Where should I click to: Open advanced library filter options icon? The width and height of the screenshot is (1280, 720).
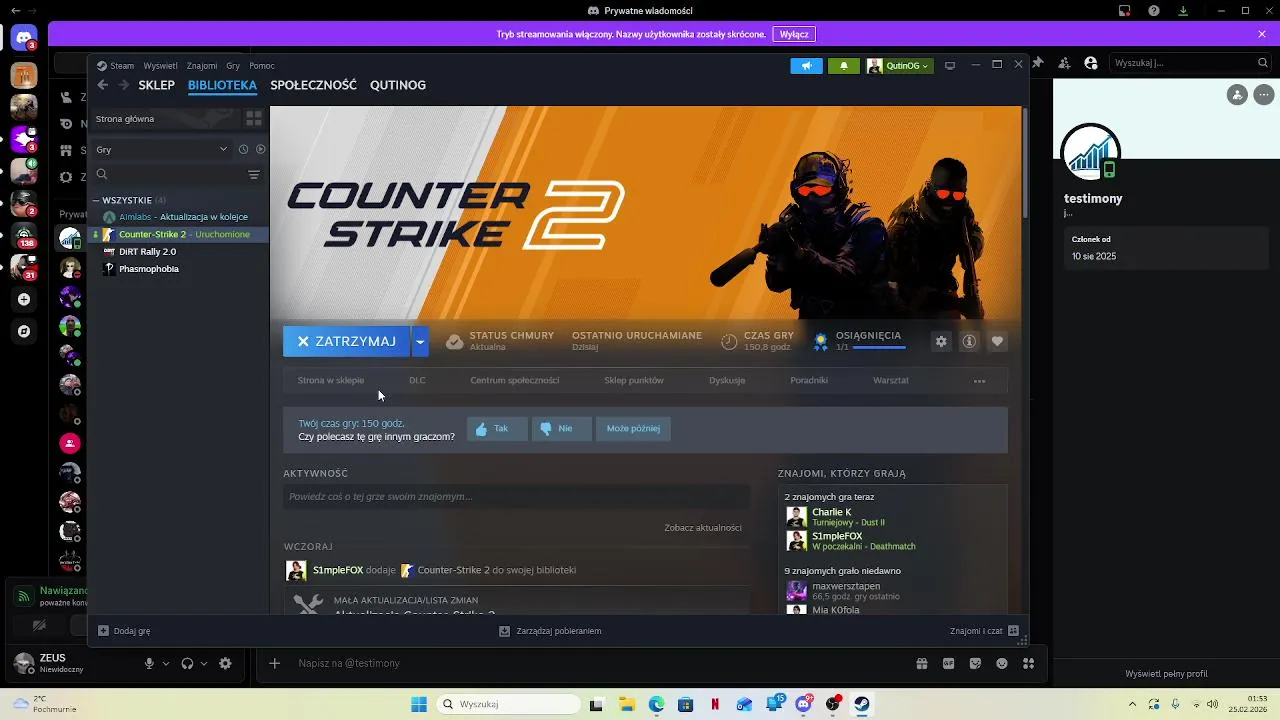pos(254,175)
